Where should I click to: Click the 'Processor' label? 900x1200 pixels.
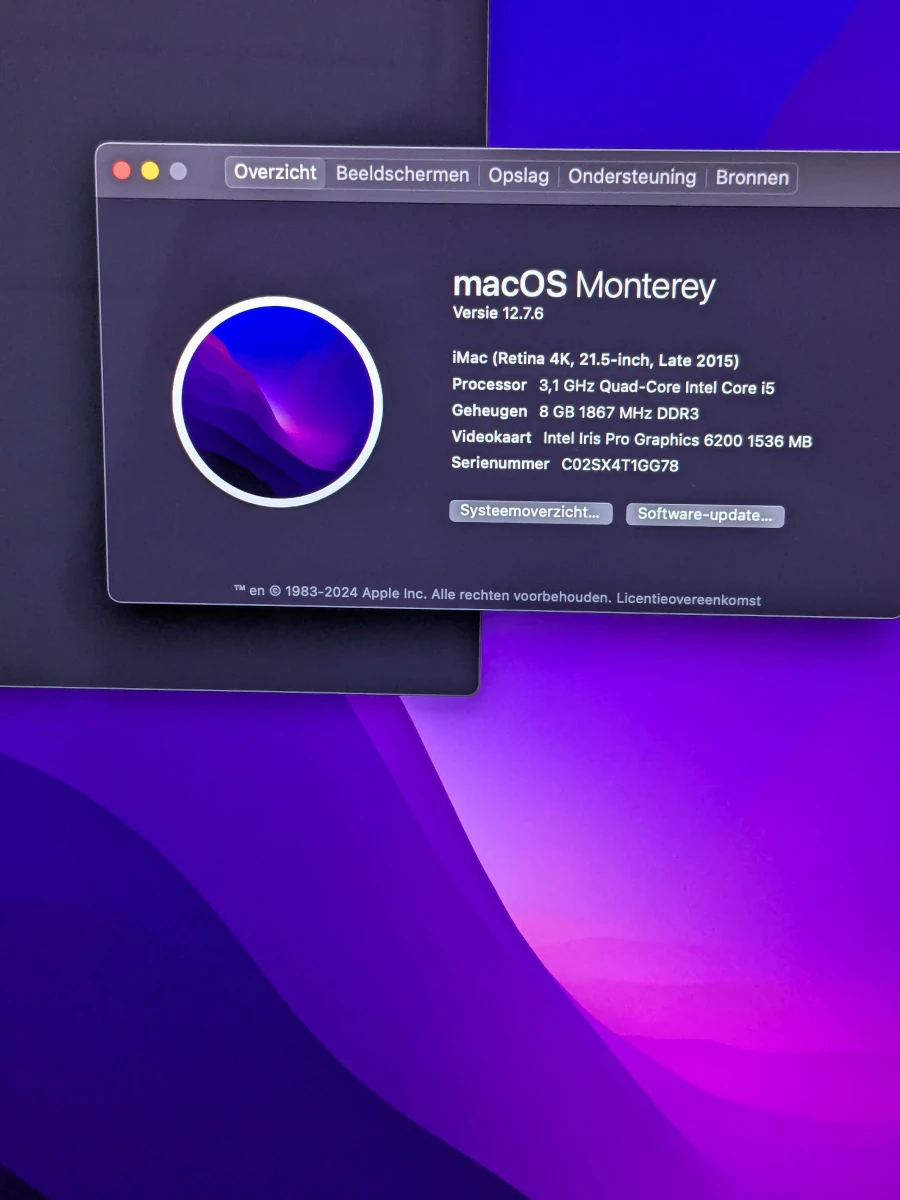pos(489,385)
